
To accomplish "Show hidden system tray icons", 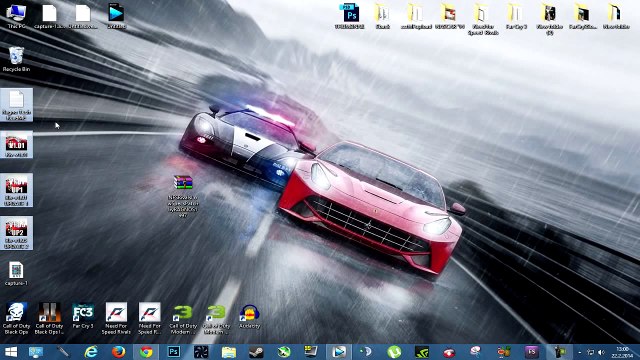I will coord(580,352).
